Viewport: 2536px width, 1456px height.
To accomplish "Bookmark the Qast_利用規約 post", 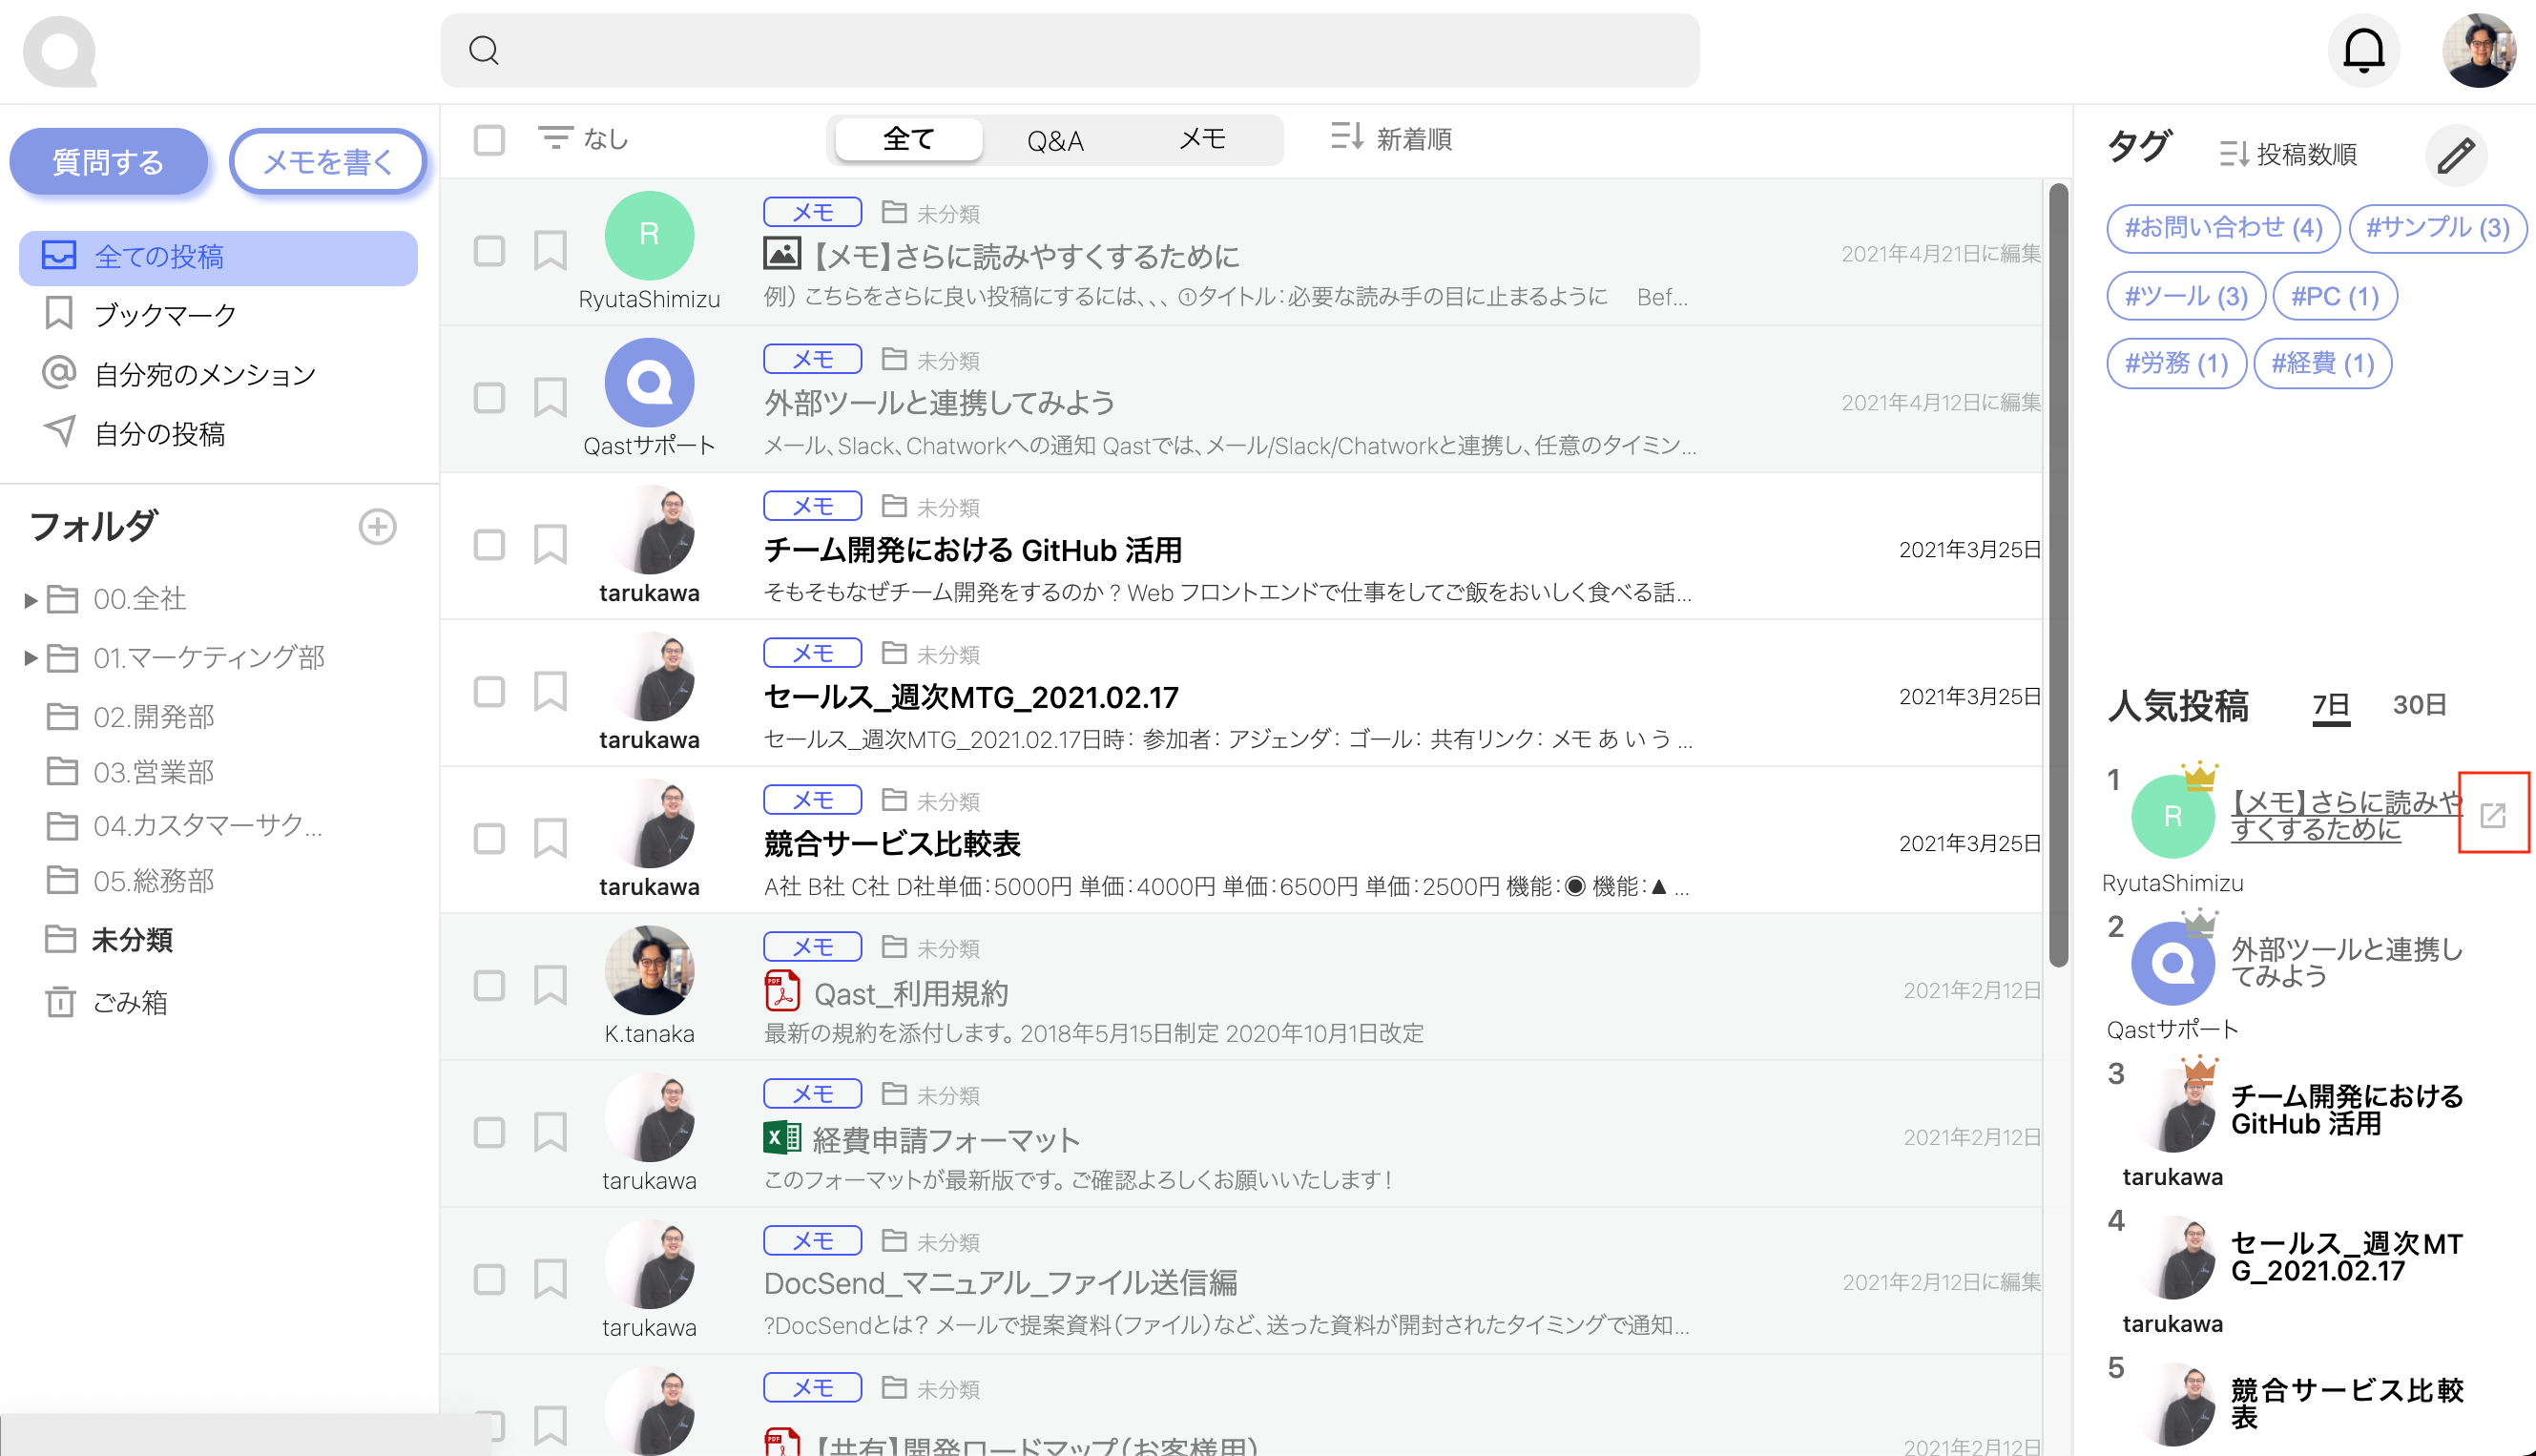I will [x=550, y=986].
